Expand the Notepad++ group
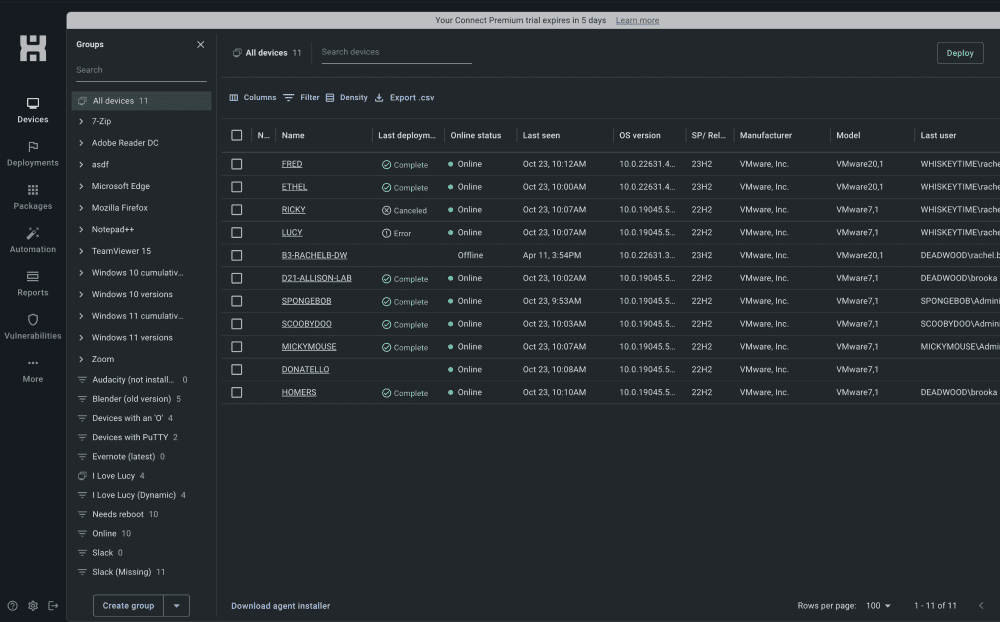 (x=81, y=230)
